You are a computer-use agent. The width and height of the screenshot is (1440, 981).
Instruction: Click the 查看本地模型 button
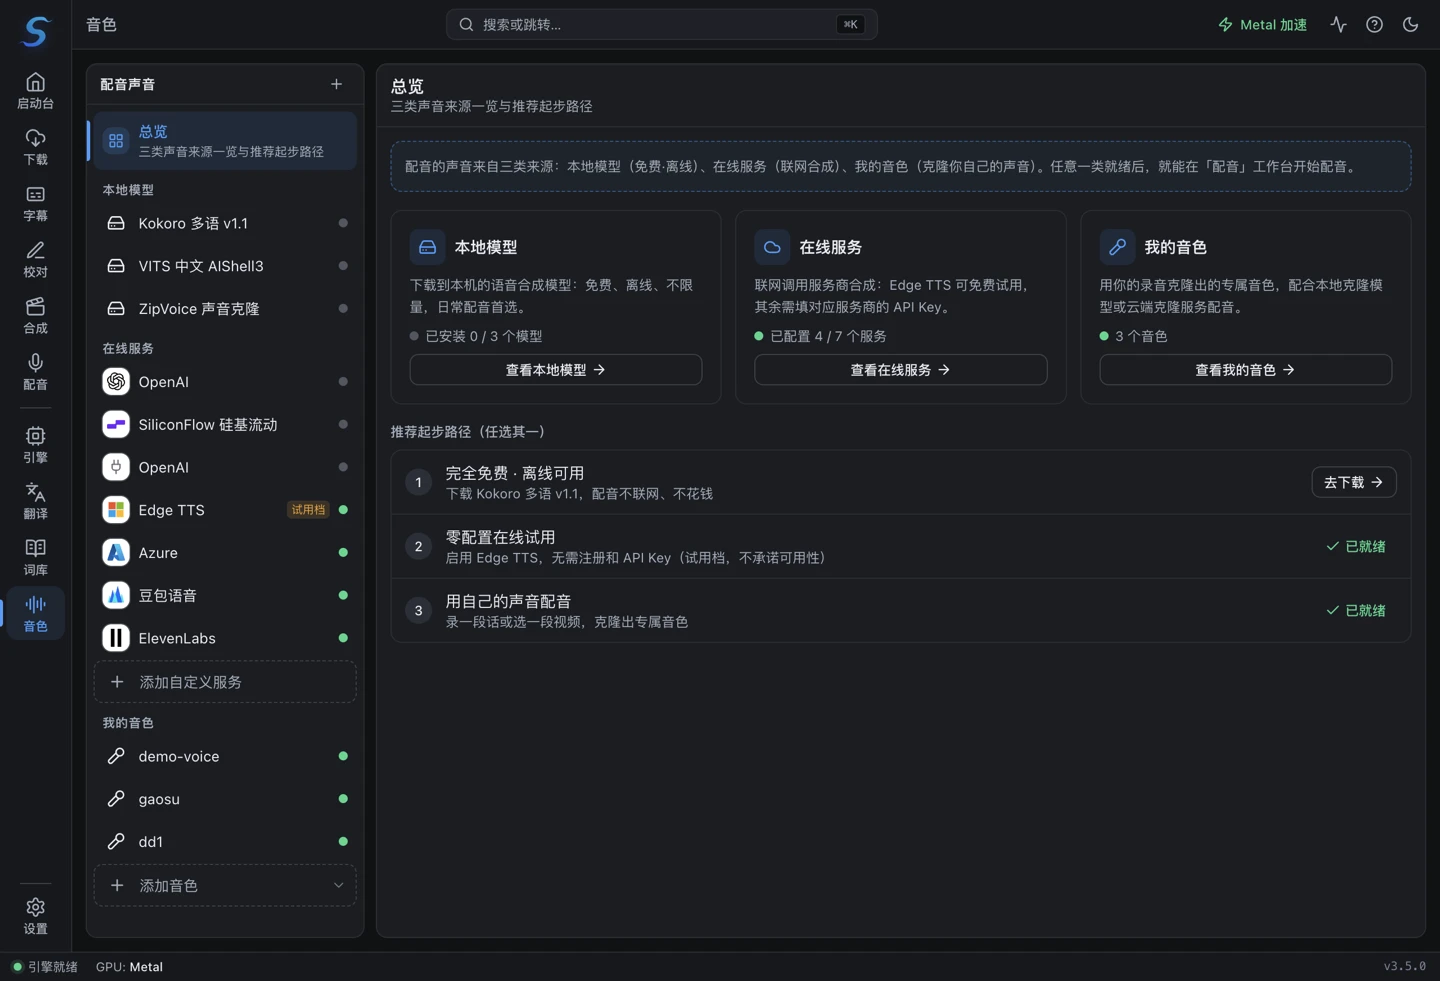556,370
